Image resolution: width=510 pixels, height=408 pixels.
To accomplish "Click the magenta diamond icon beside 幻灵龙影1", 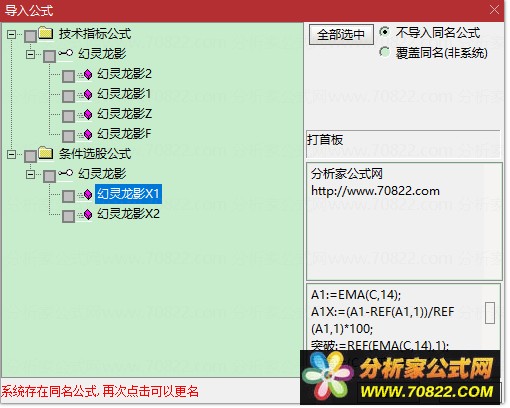I will tap(88, 94).
